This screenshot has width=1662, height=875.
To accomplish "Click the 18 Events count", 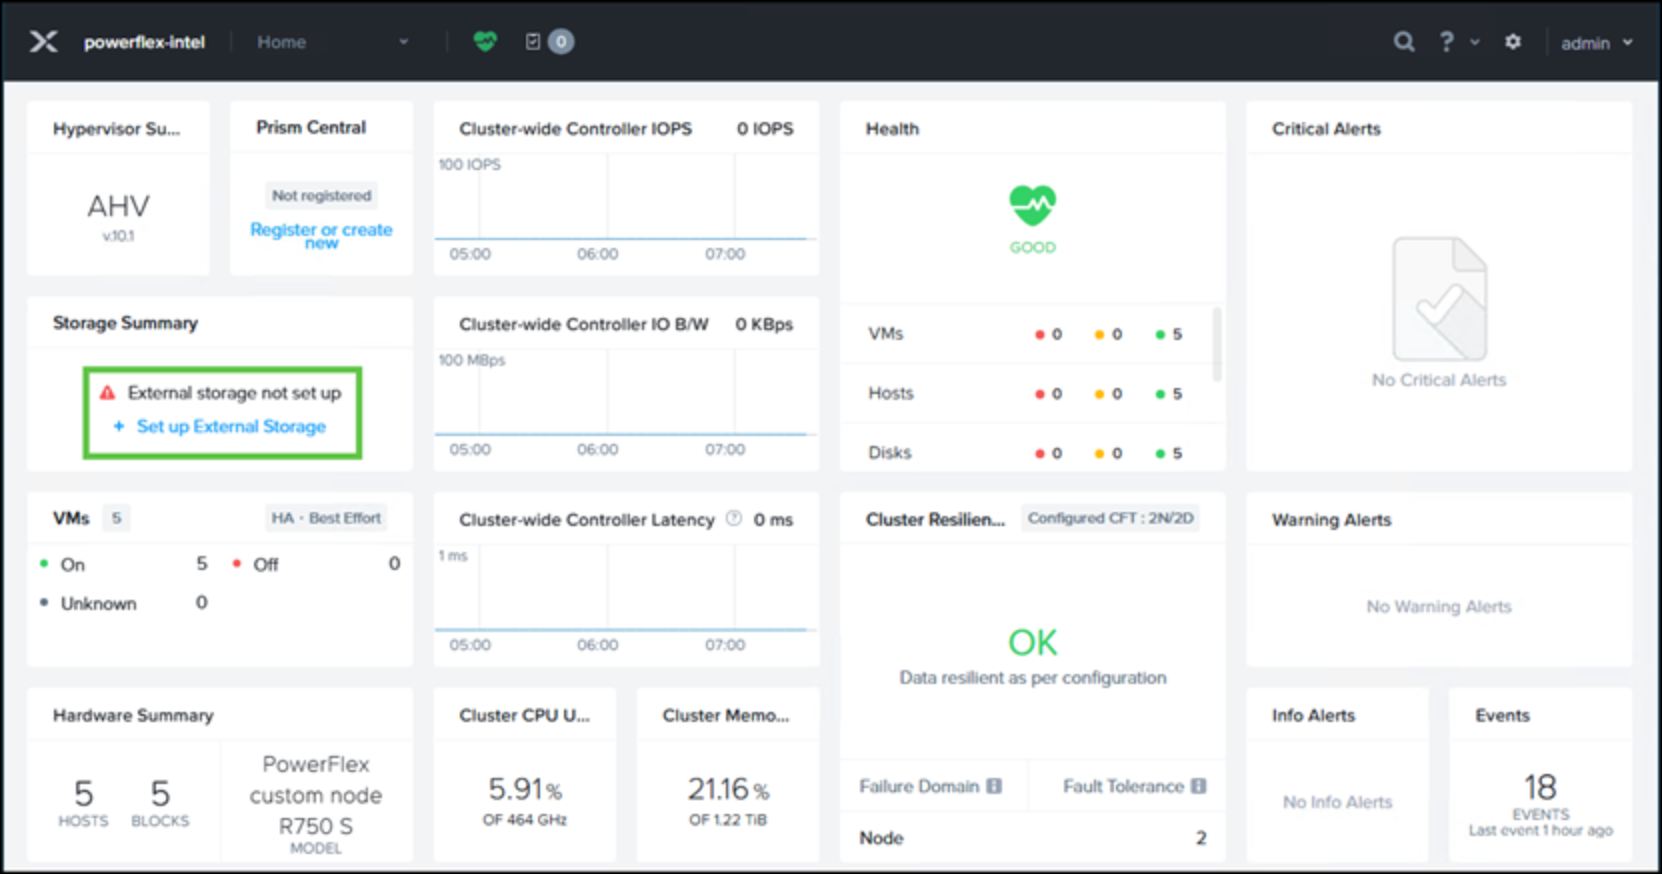I will pyautogui.click(x=1540, y=786).
